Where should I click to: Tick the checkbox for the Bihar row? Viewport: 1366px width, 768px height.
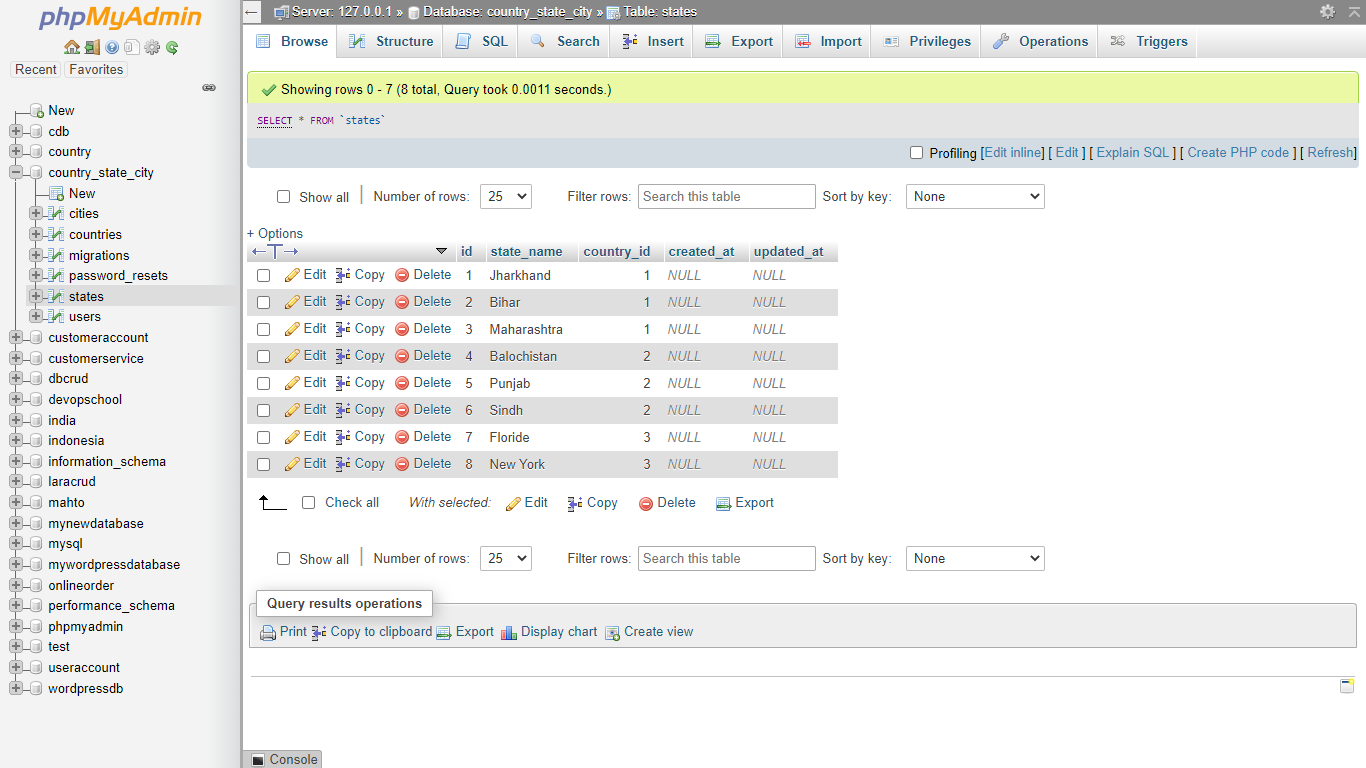pos(264,302)
